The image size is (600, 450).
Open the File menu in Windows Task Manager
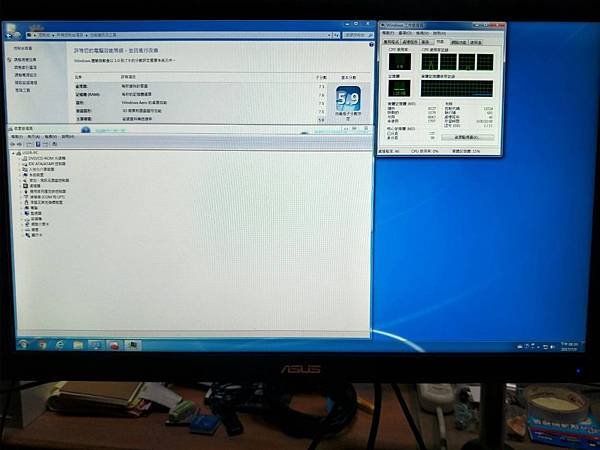(x=389, y=33)
